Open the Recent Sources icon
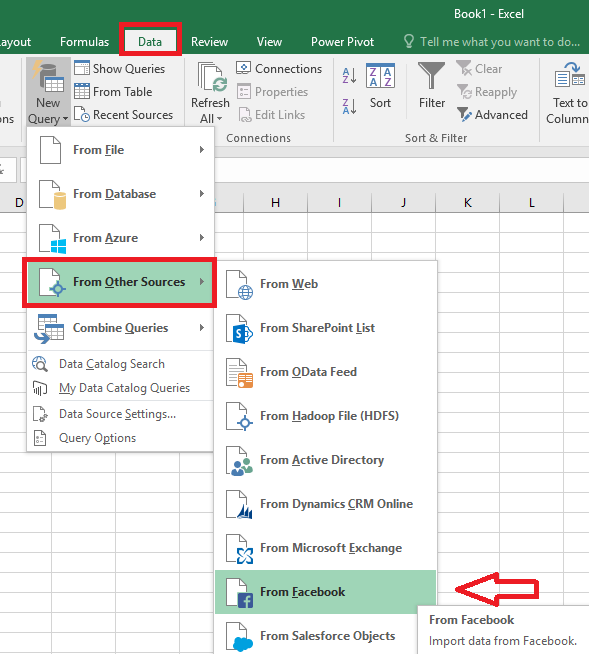 [82, 114]
